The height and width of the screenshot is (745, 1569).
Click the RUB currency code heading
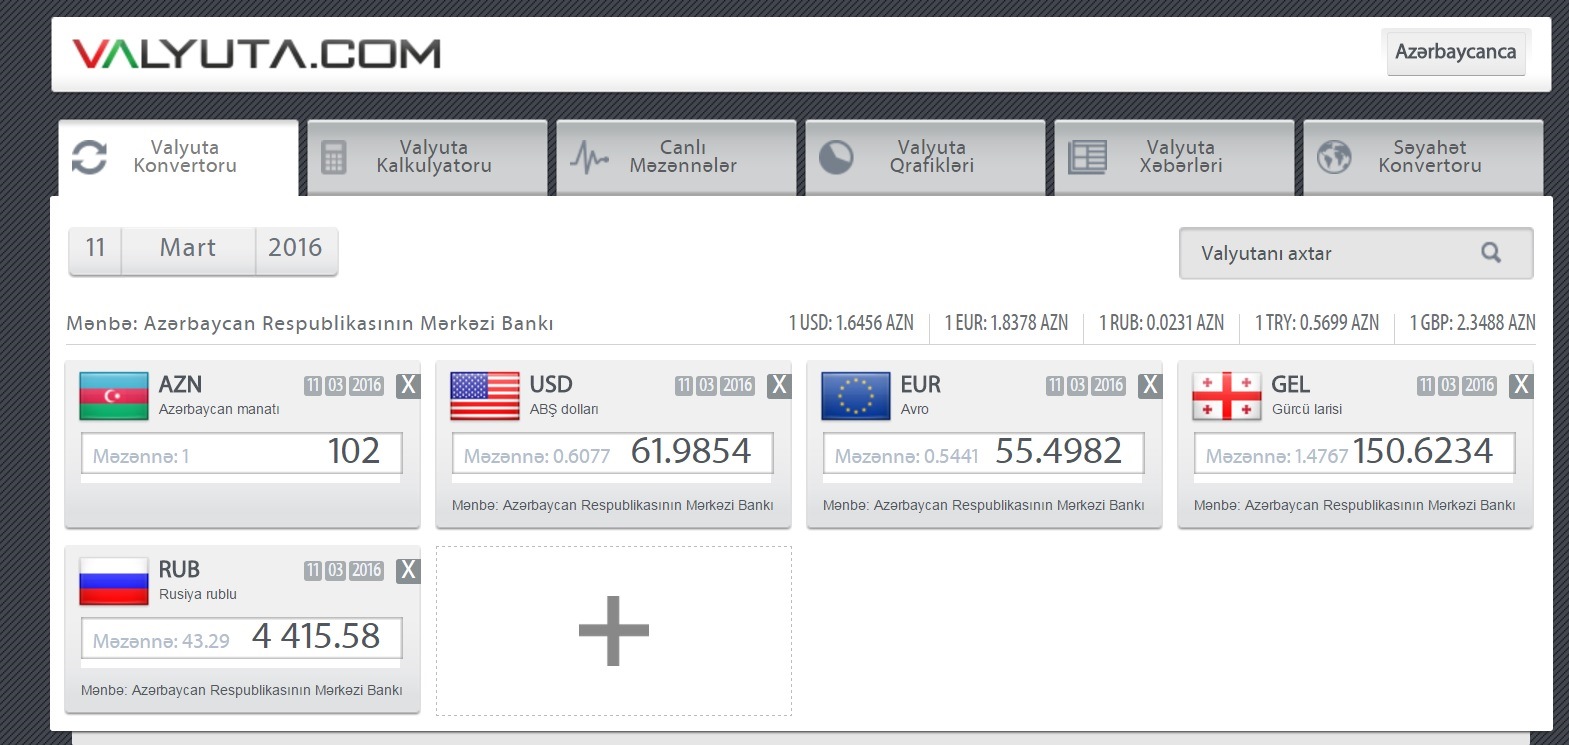(x=180, y=570)
